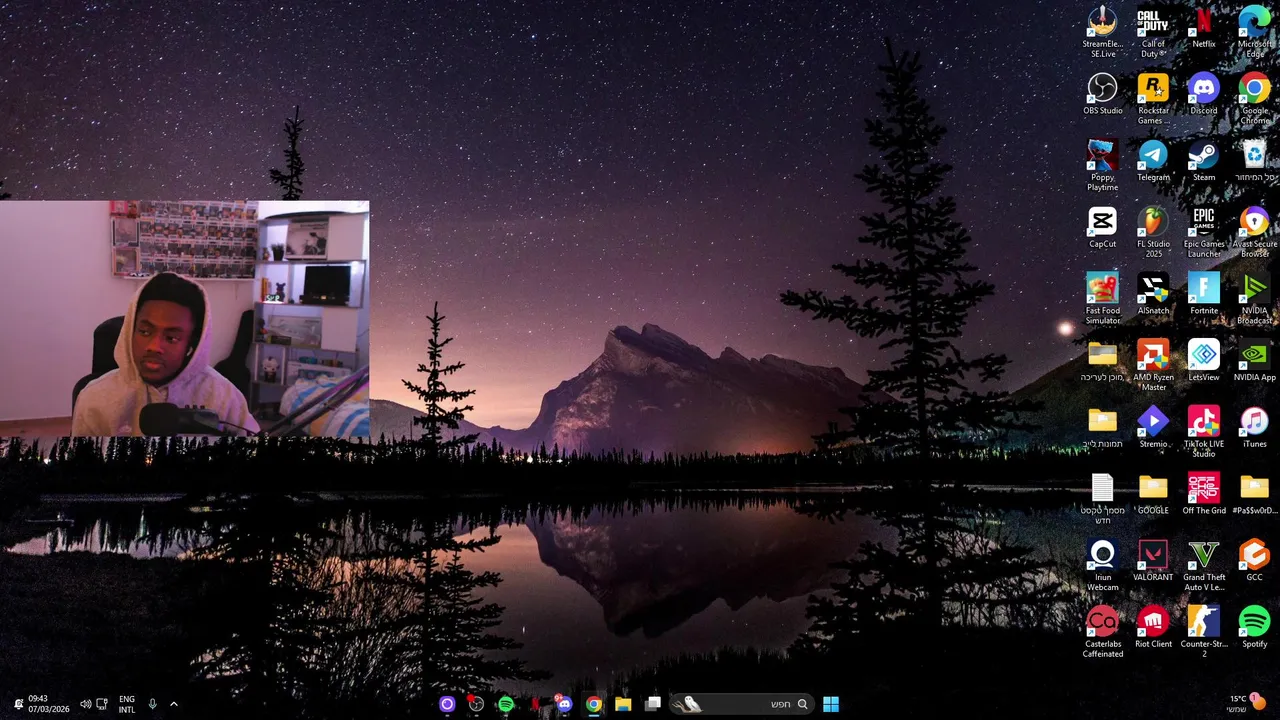Launch the Call of Duty desktop shortcut
Screen dimensions: 1280x720
pos(1153,31)
